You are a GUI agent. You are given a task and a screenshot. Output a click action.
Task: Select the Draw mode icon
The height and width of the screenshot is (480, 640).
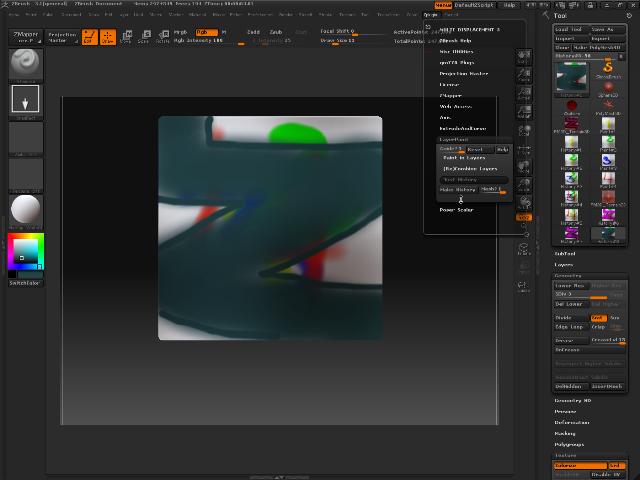click(107, 37)
